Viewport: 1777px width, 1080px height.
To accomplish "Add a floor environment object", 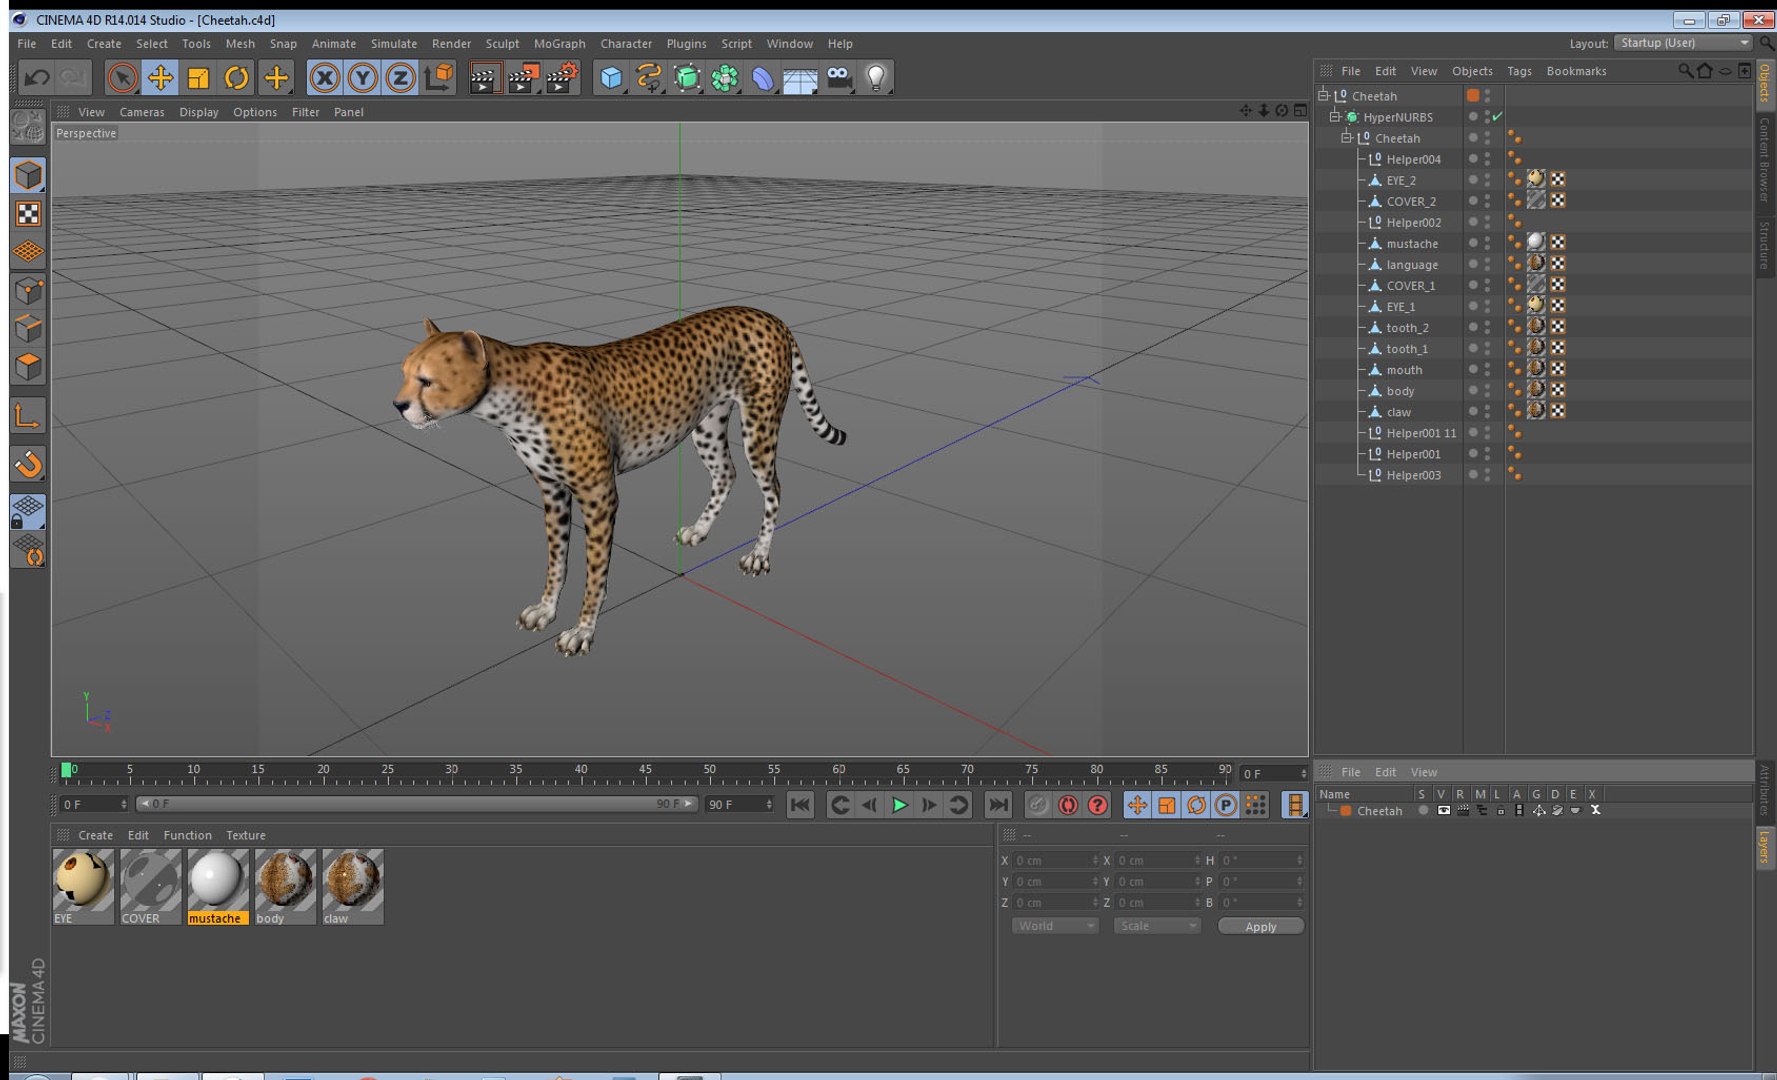I will (801, 77).
